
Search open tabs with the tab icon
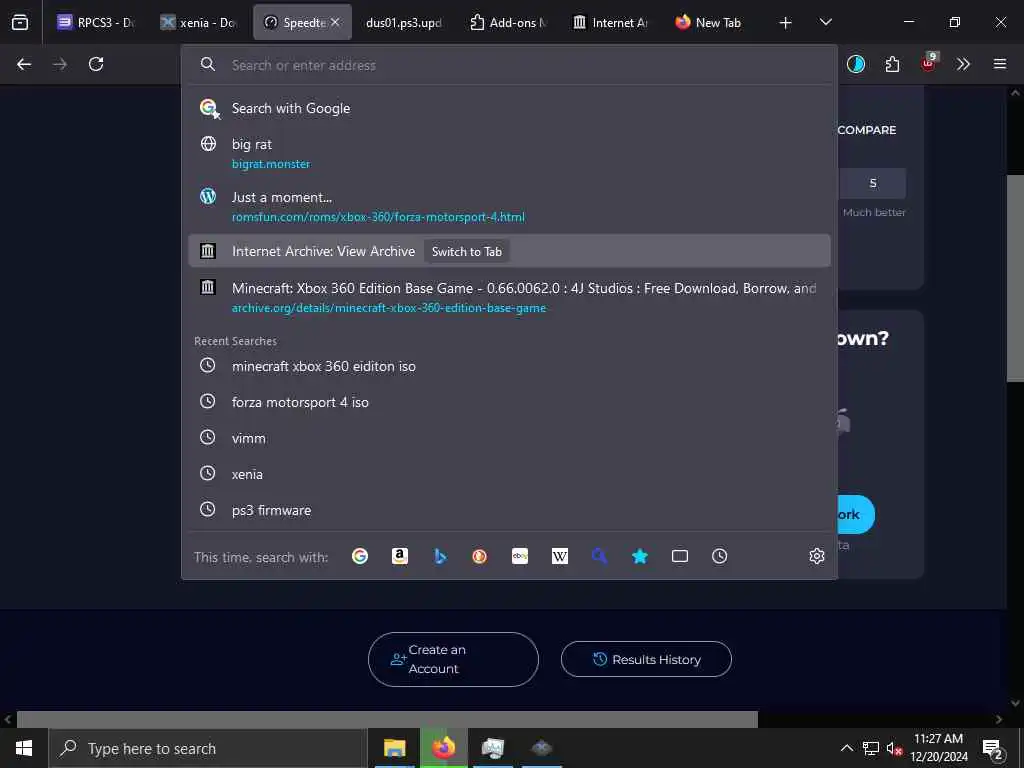coord(680,556)
